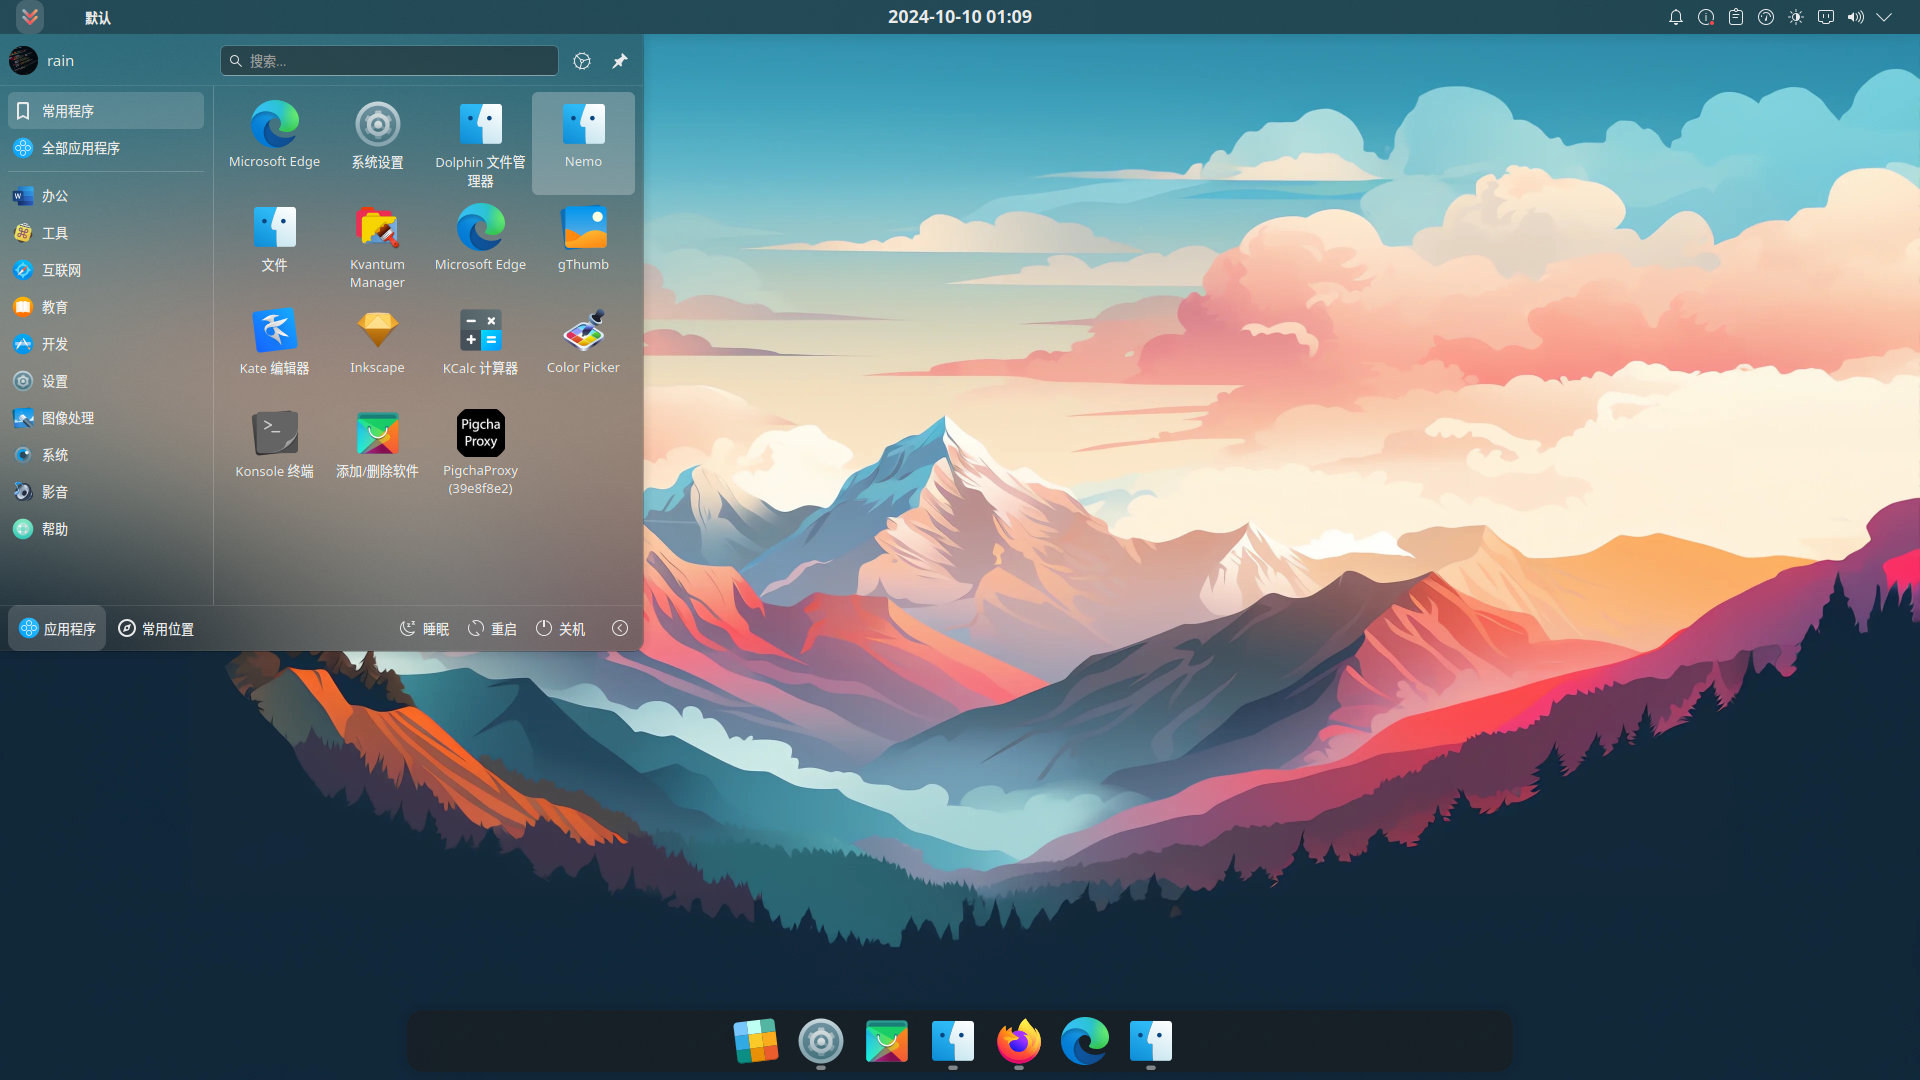
Task: Open the 开发 category
Action: coord(106,344)
